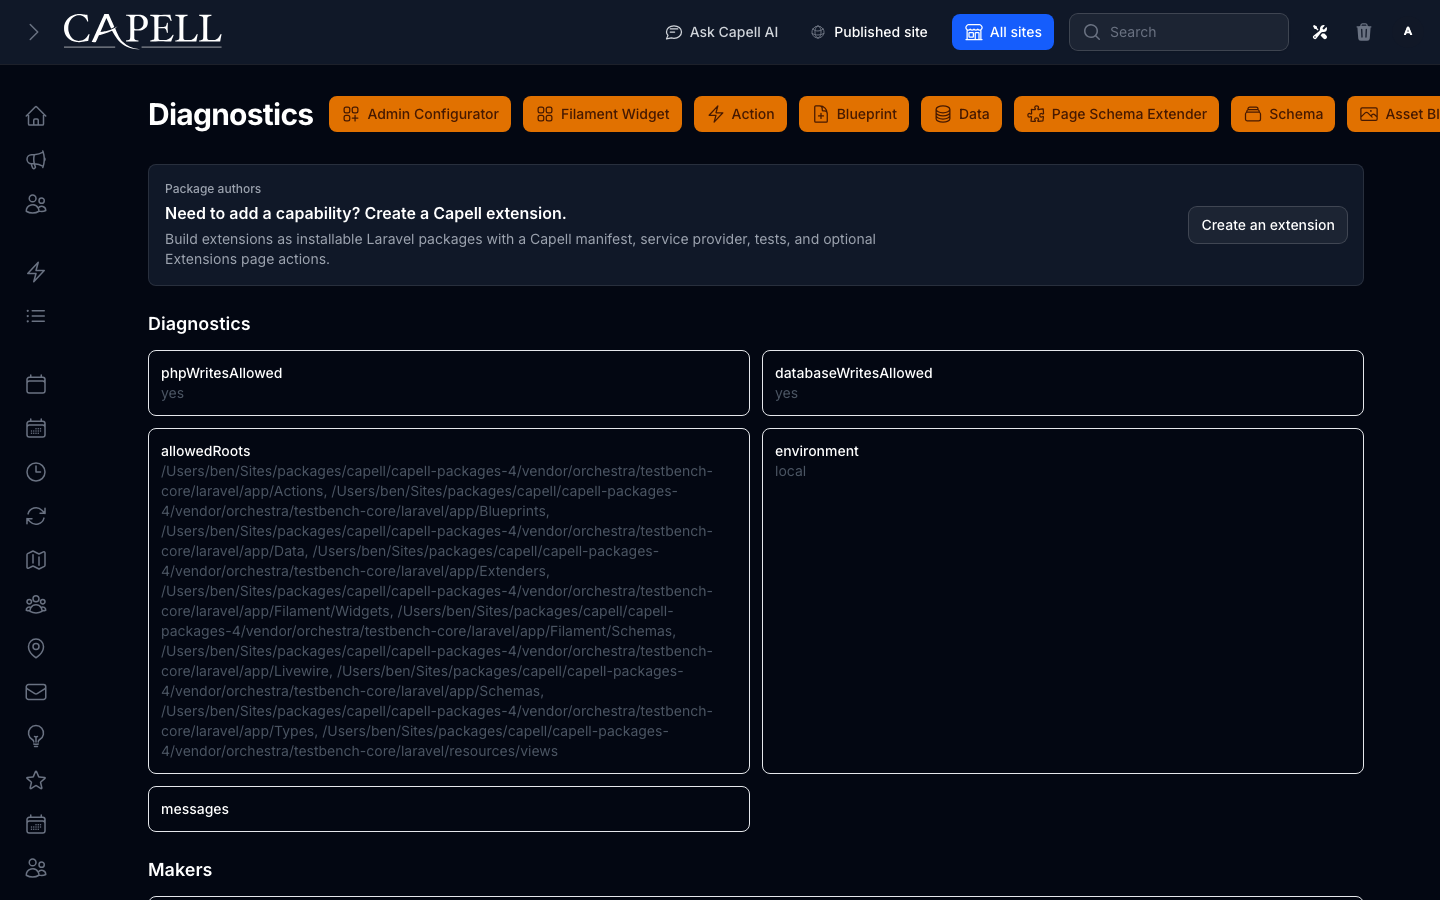
Task: Open the calendar days icon below the blank calendar
Action: pyautogui.click(x=36, y=428)
